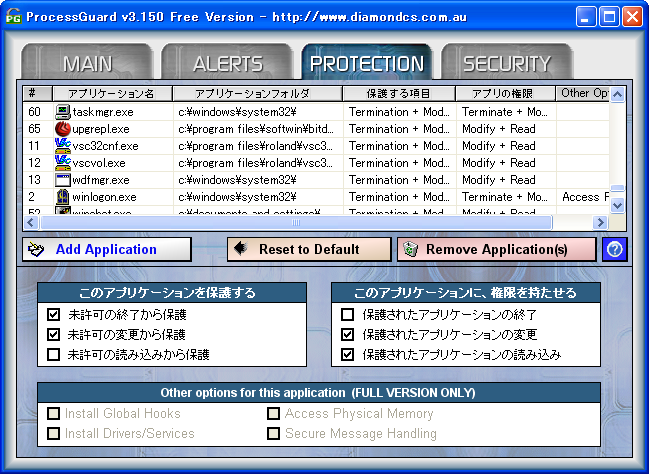Sort by the # column header
The height and width of the screenshot is (474, 649).
[38, 94]
